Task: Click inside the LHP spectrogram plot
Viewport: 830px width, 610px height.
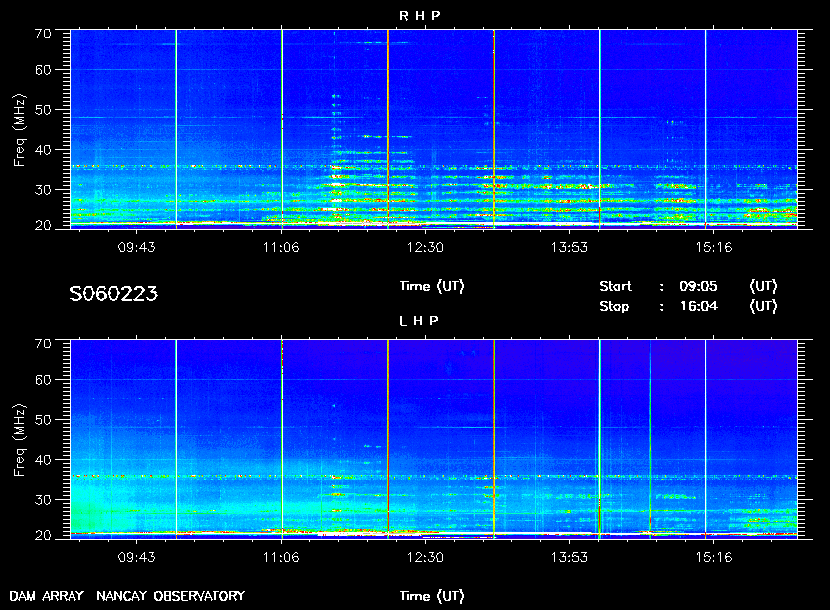Action: 434,439
